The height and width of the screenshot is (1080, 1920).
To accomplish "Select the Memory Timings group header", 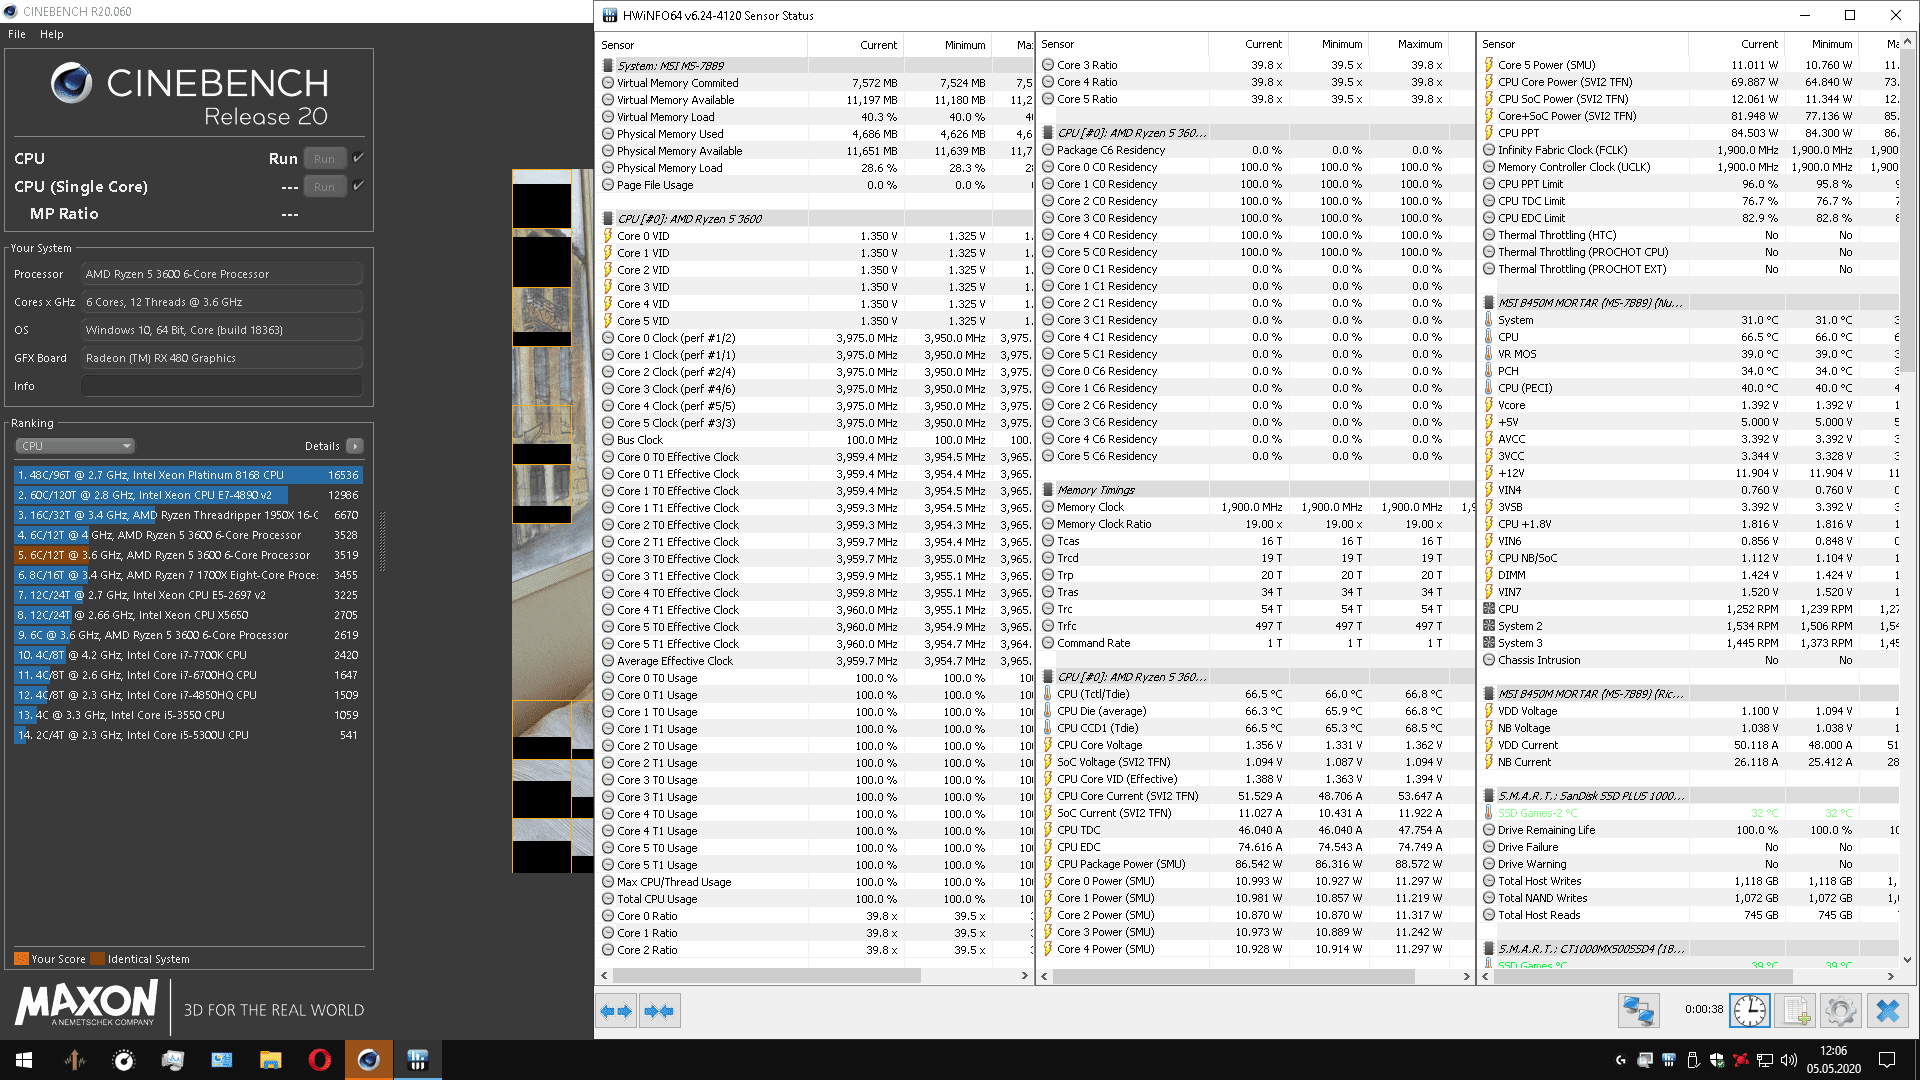I will pyautogui.click(x=1255, y=490).
